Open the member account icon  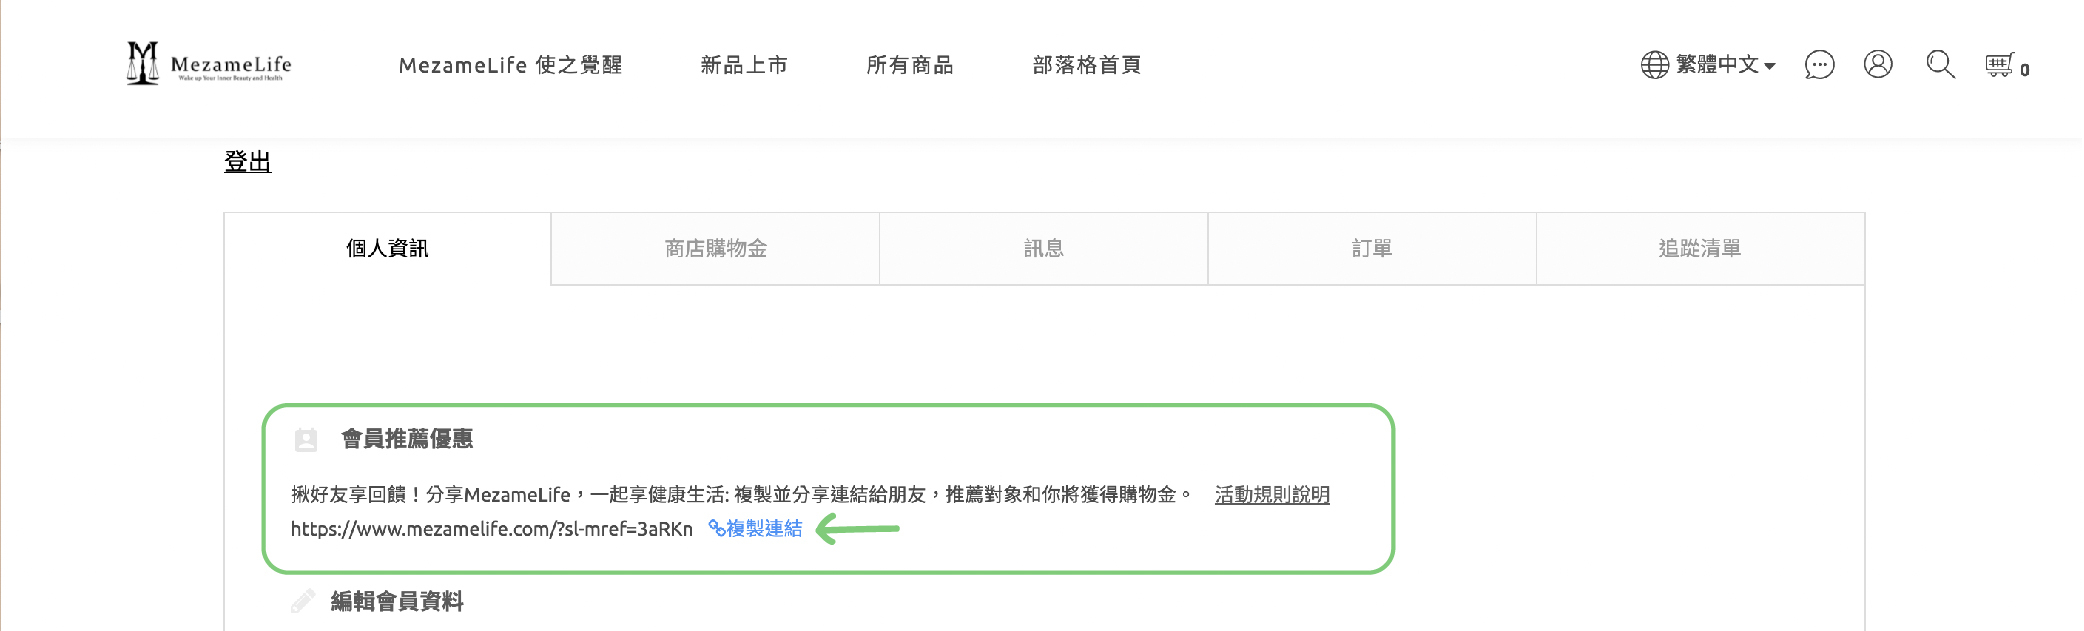tap(1878, 64)
